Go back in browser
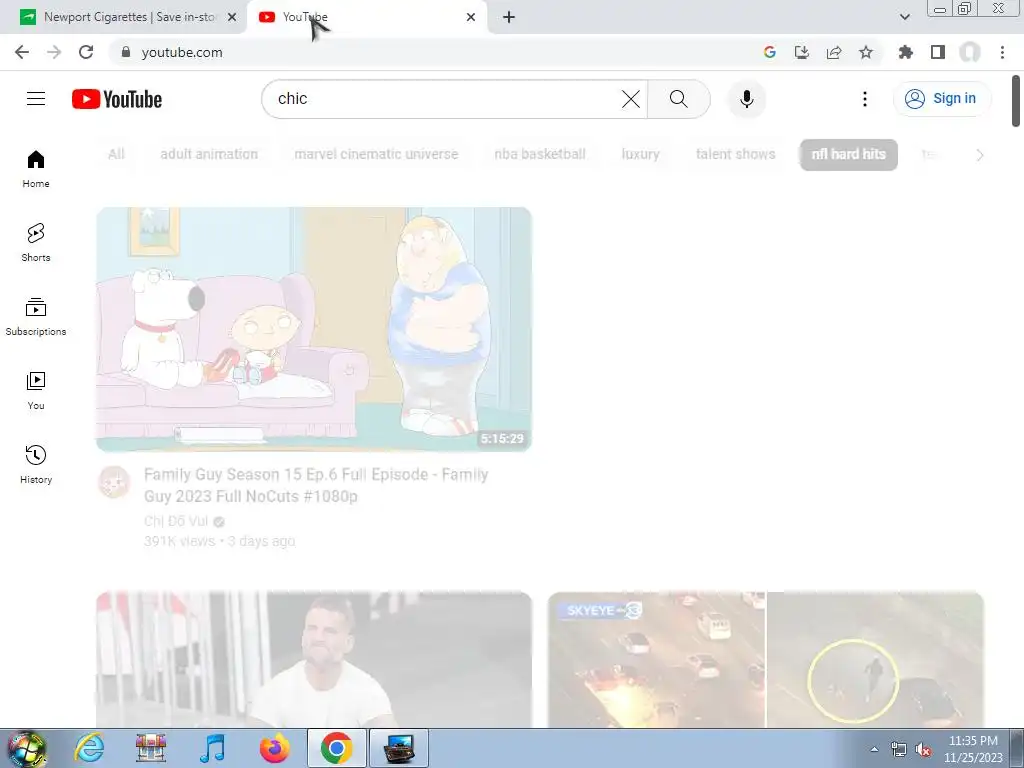Viewport: 1024px width, 768px height. coord(22,52)
